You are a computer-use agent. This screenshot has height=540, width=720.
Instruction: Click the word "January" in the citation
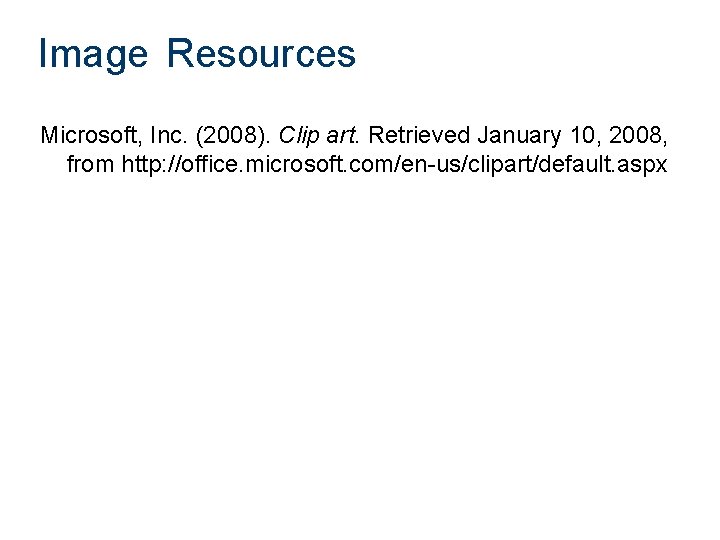[519, 135]
